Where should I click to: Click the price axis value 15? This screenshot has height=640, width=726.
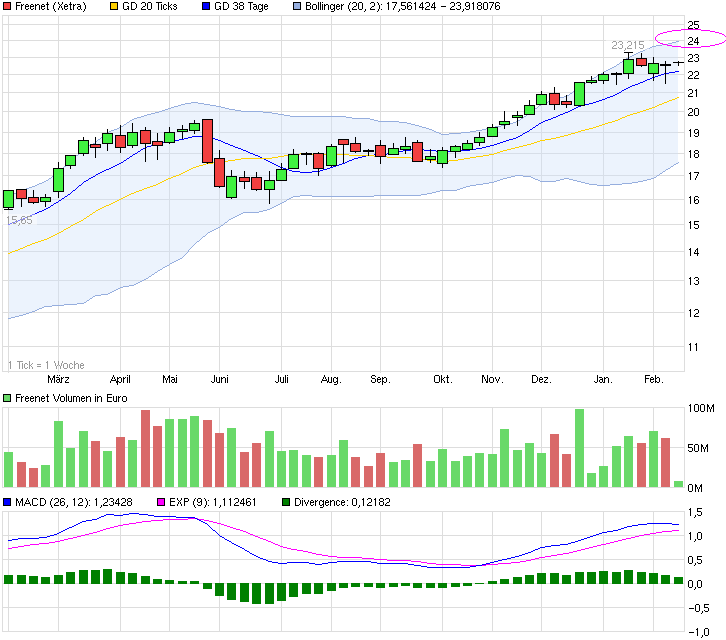(693, 226)
